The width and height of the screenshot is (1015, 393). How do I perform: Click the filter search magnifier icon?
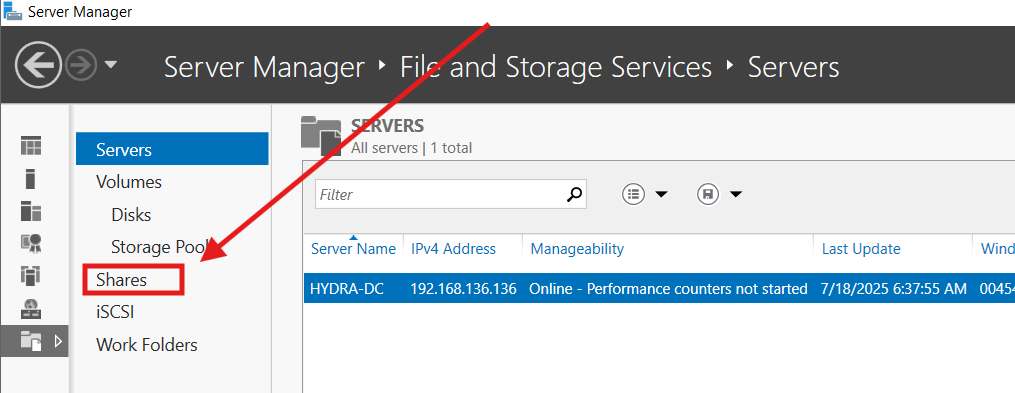coord(574,194)
